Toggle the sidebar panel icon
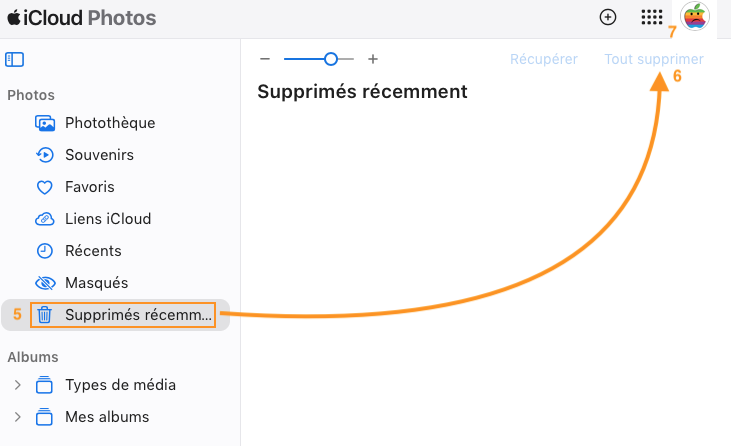 pos(14,60)
